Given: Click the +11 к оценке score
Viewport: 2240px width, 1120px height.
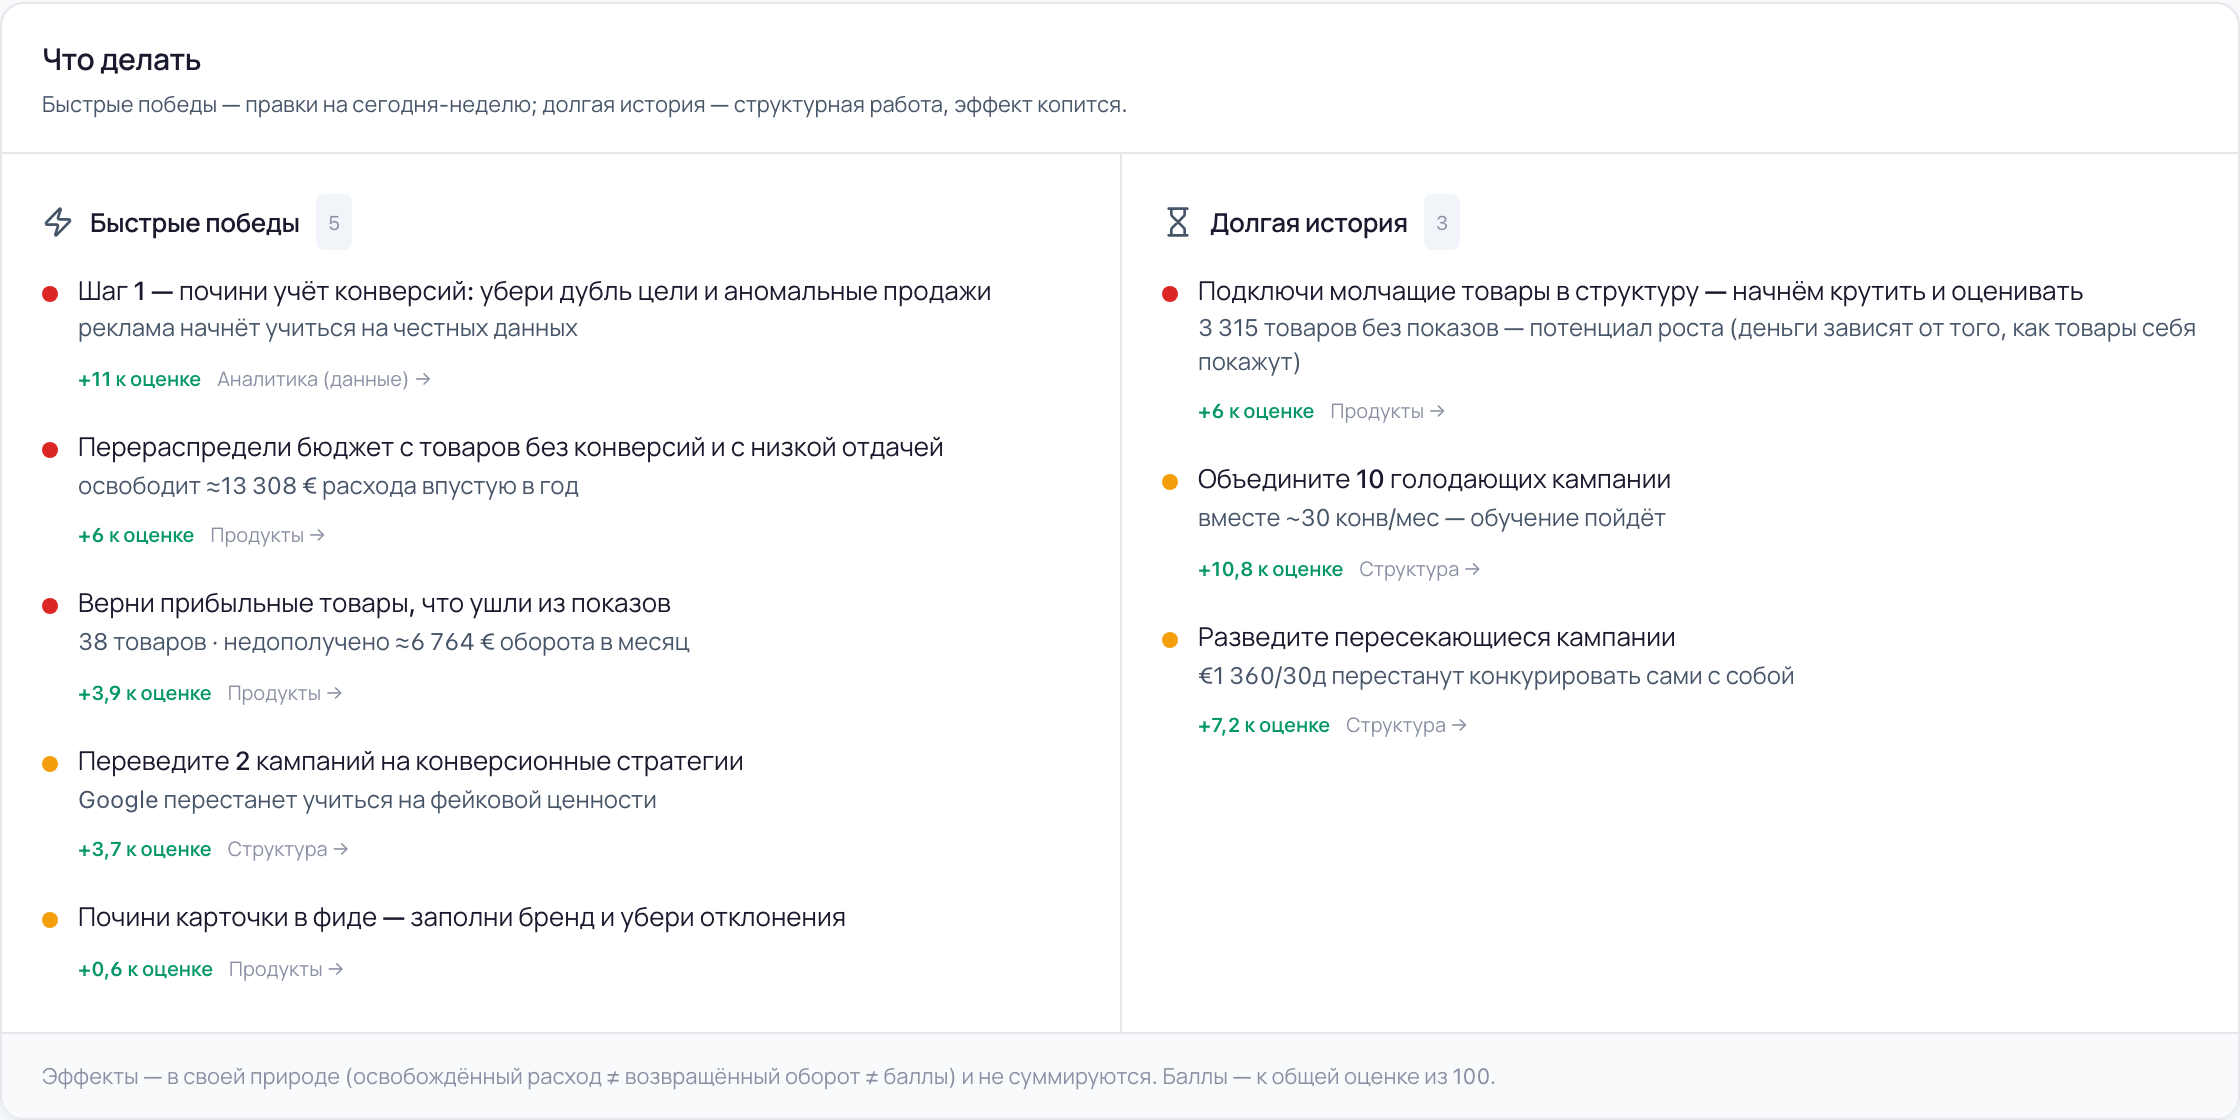Looking at the screenshot, I should [x=139, y=379].
